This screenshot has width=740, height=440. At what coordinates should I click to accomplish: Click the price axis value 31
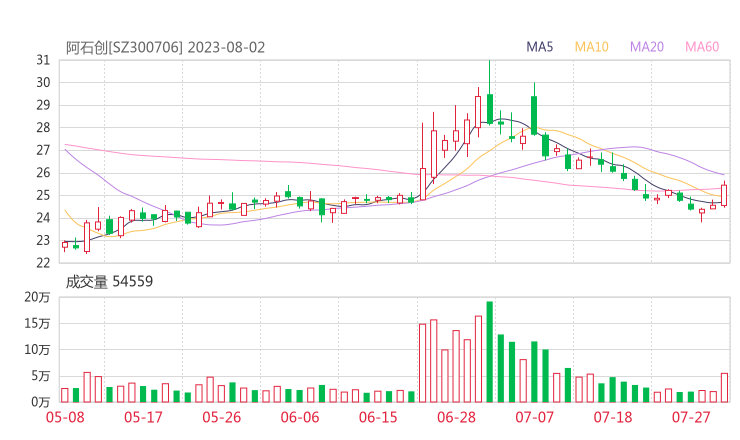point(43,60)
